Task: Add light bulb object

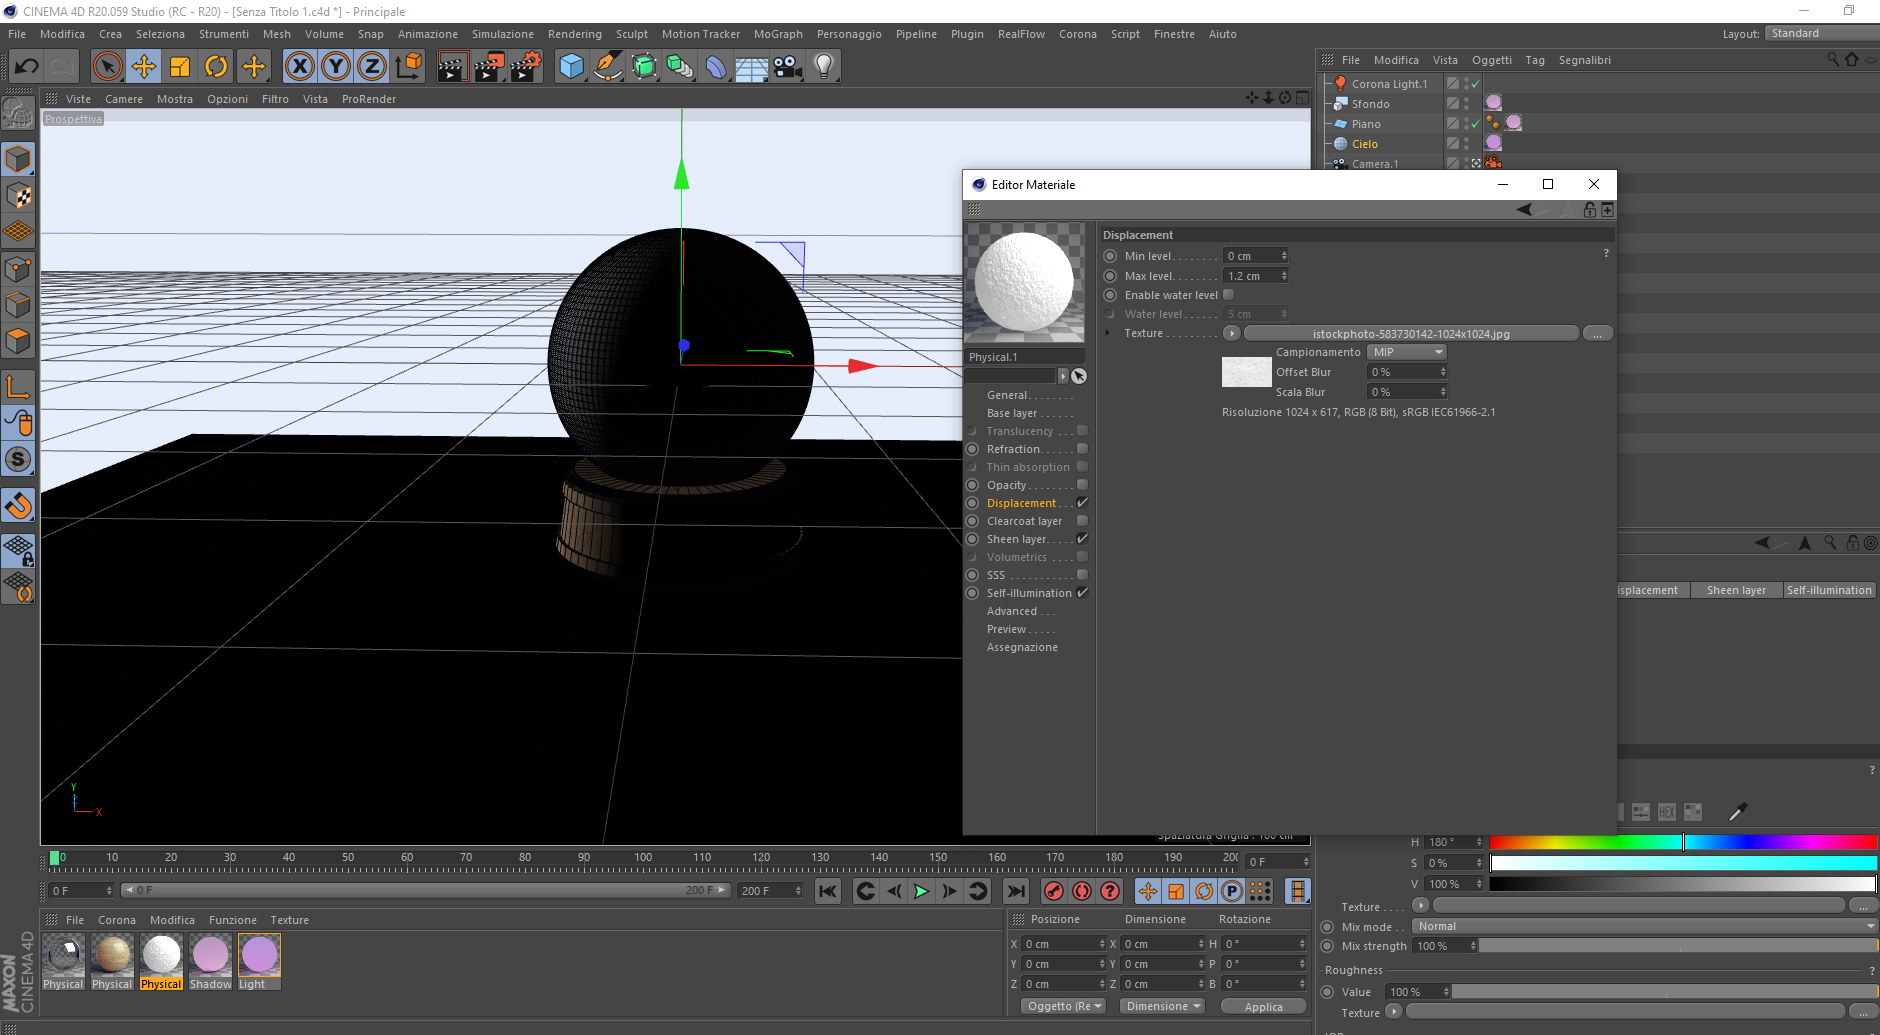Action: coord(824,67)
